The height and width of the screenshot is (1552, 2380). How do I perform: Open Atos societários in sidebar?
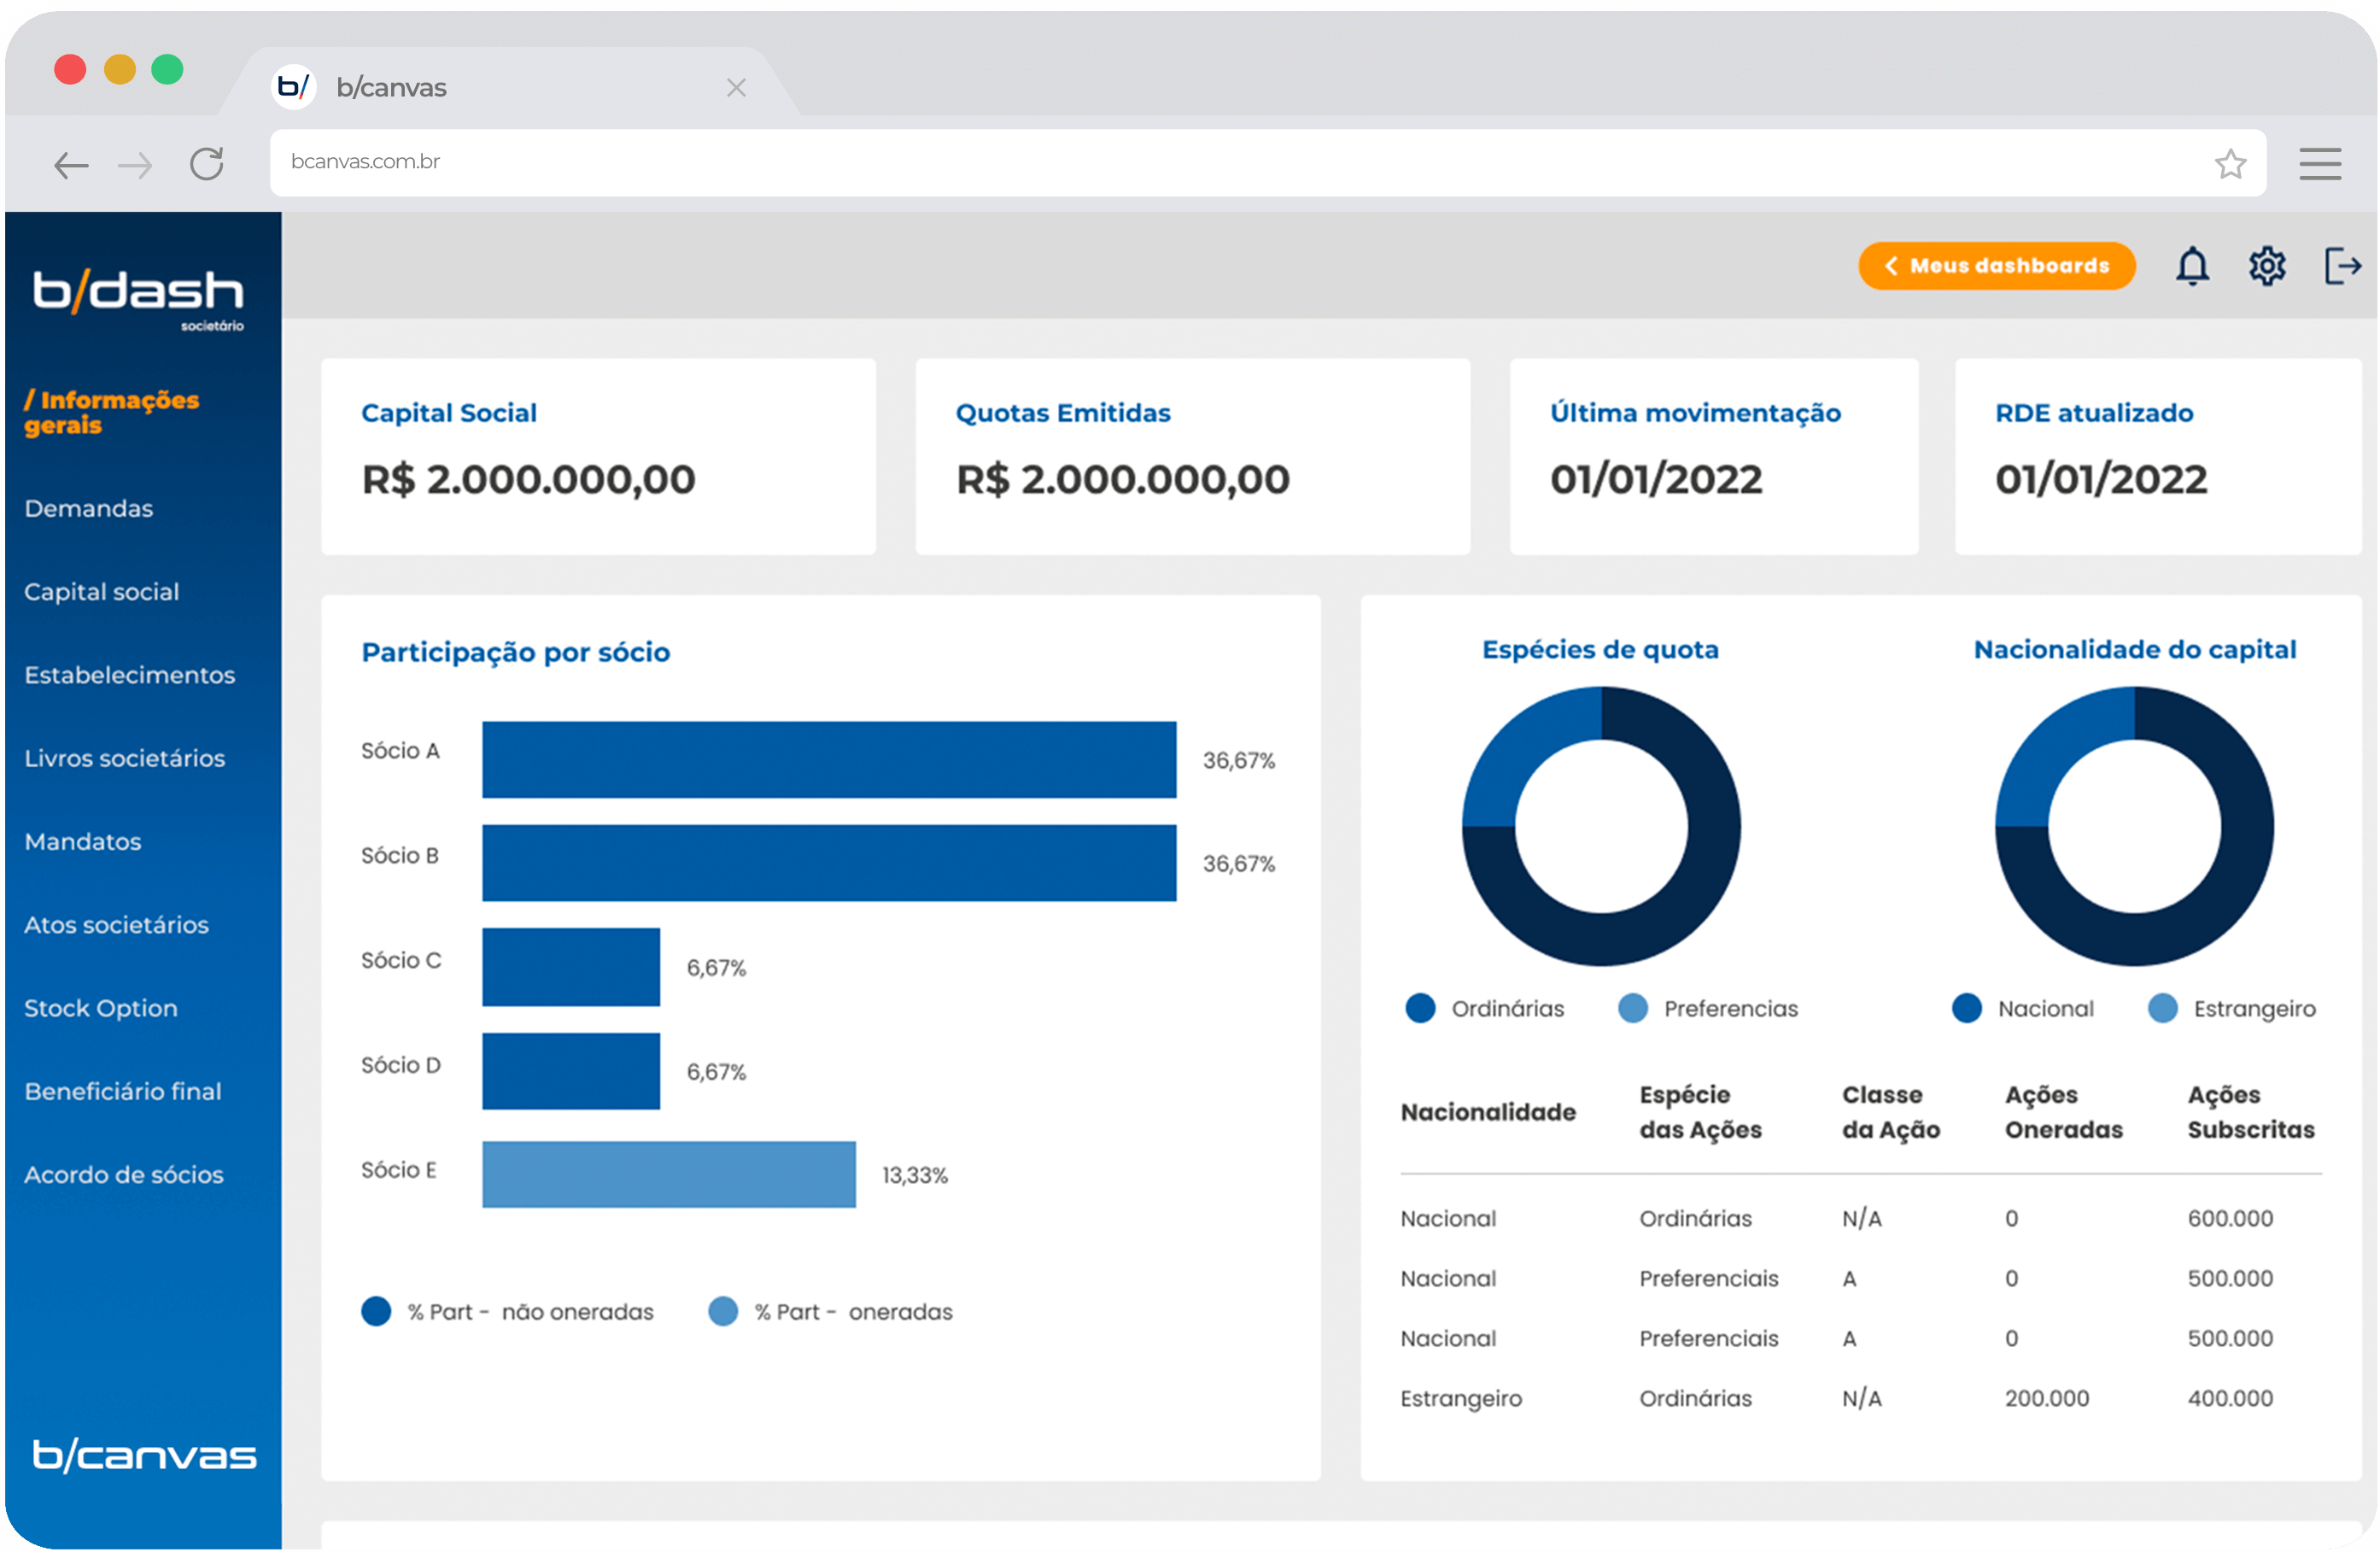[116, 925]
